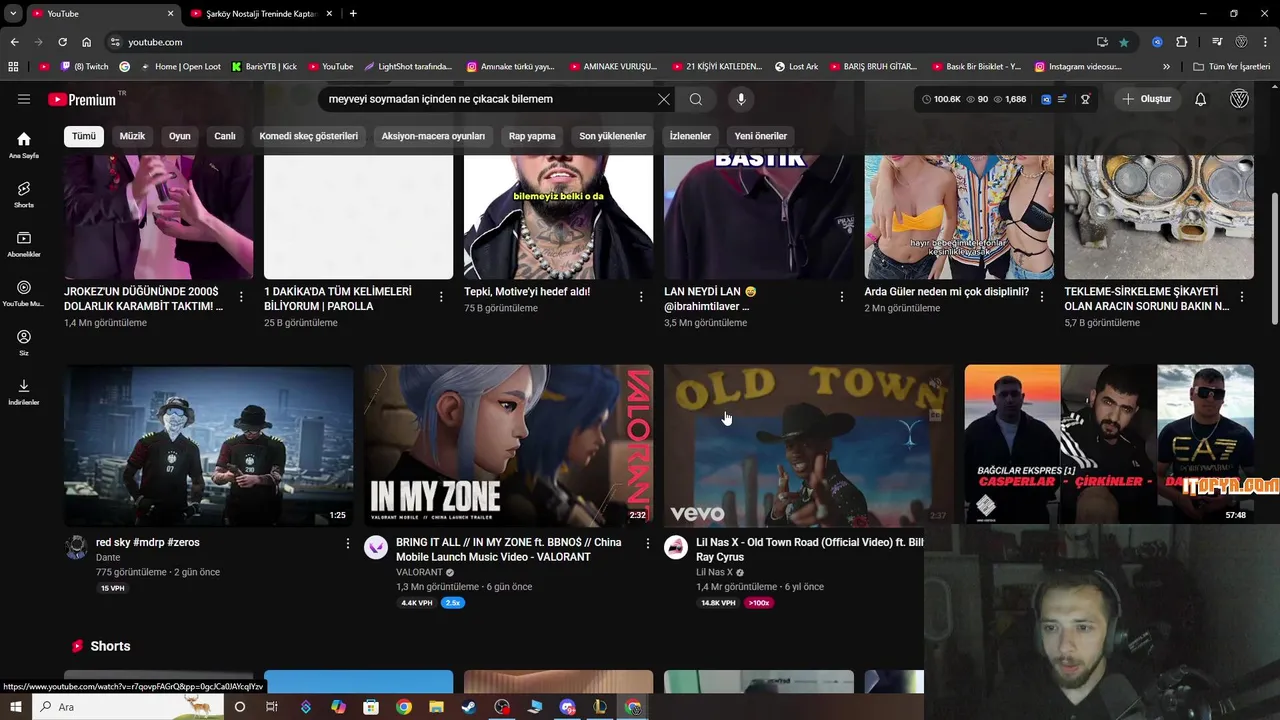Click the Dante channel avatar
This screenshot has width=1280, height=720.
76,547
